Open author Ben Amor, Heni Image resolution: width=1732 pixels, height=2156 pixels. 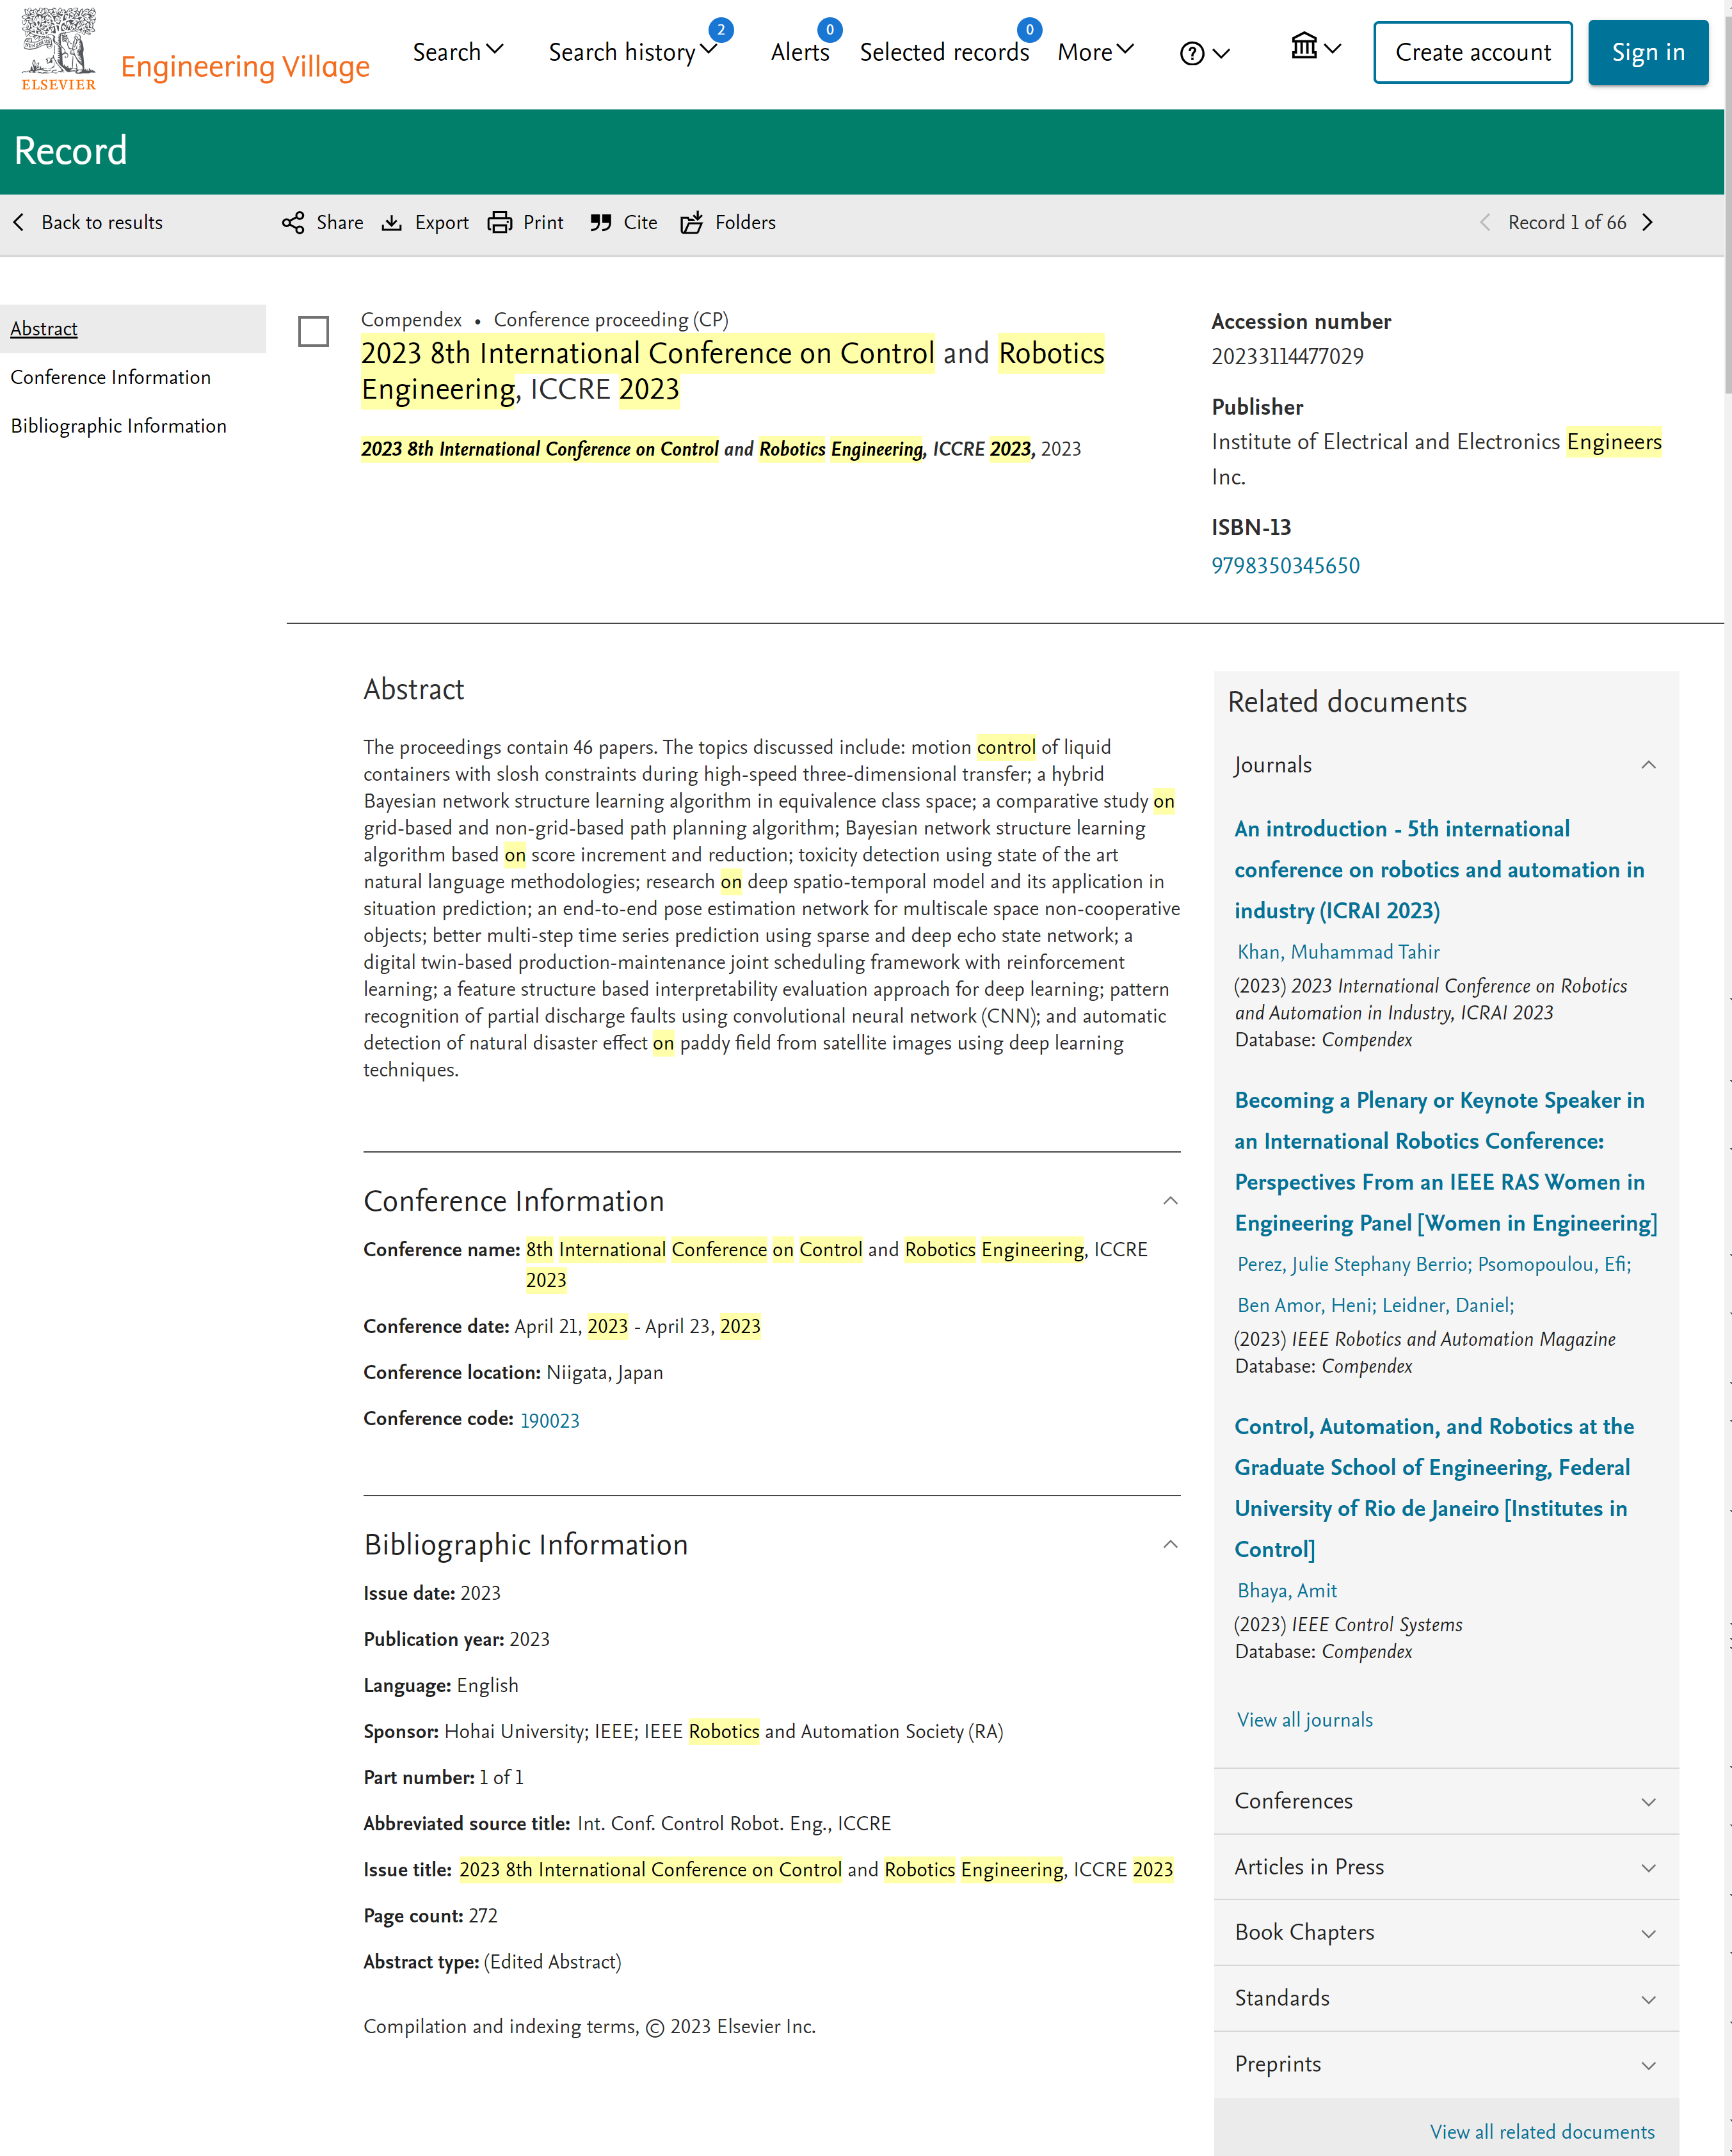1306,1305
